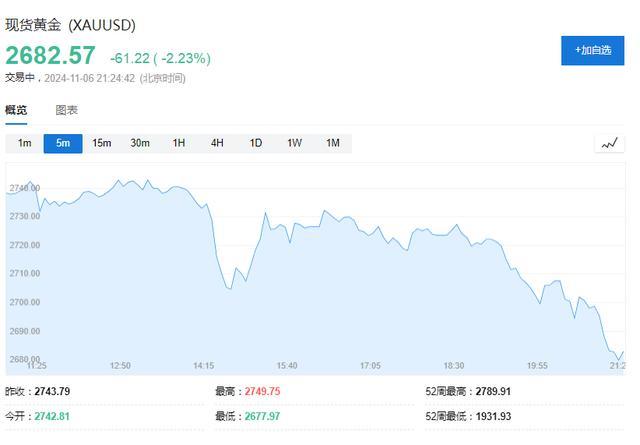Open the 概览 overview tab
This screenshot has height=445, width=640.
tap(16, 110)
